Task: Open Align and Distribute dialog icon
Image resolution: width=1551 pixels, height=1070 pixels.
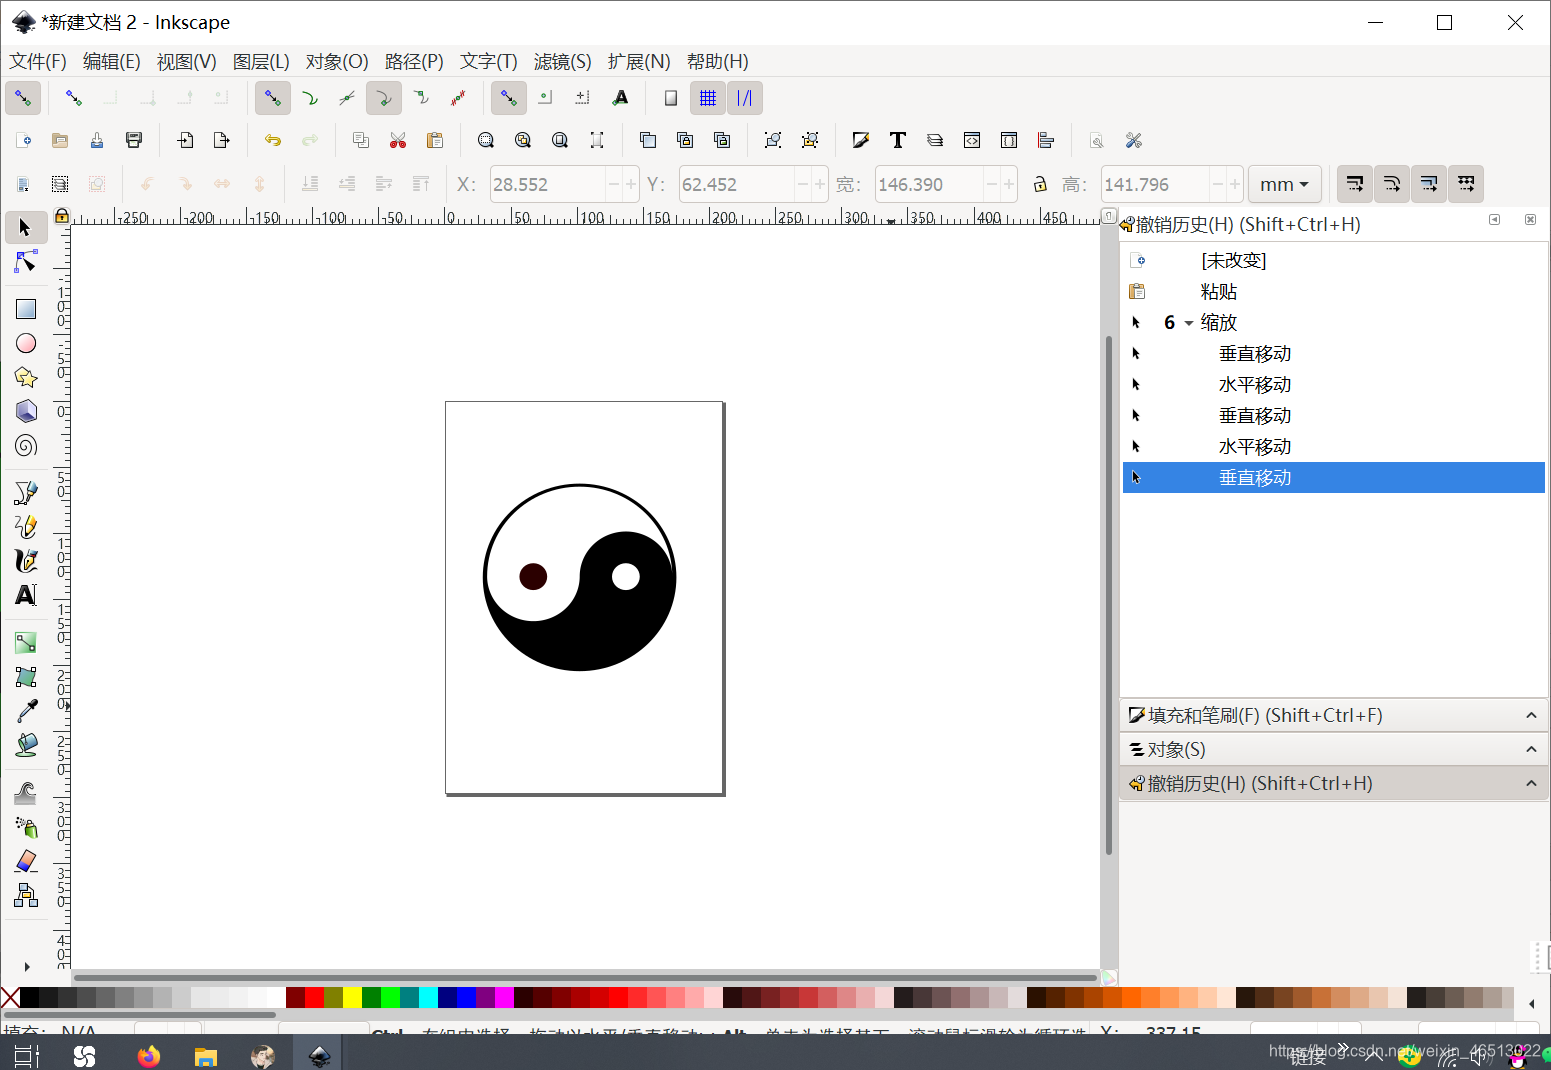Action: [x=1045, y=140]
